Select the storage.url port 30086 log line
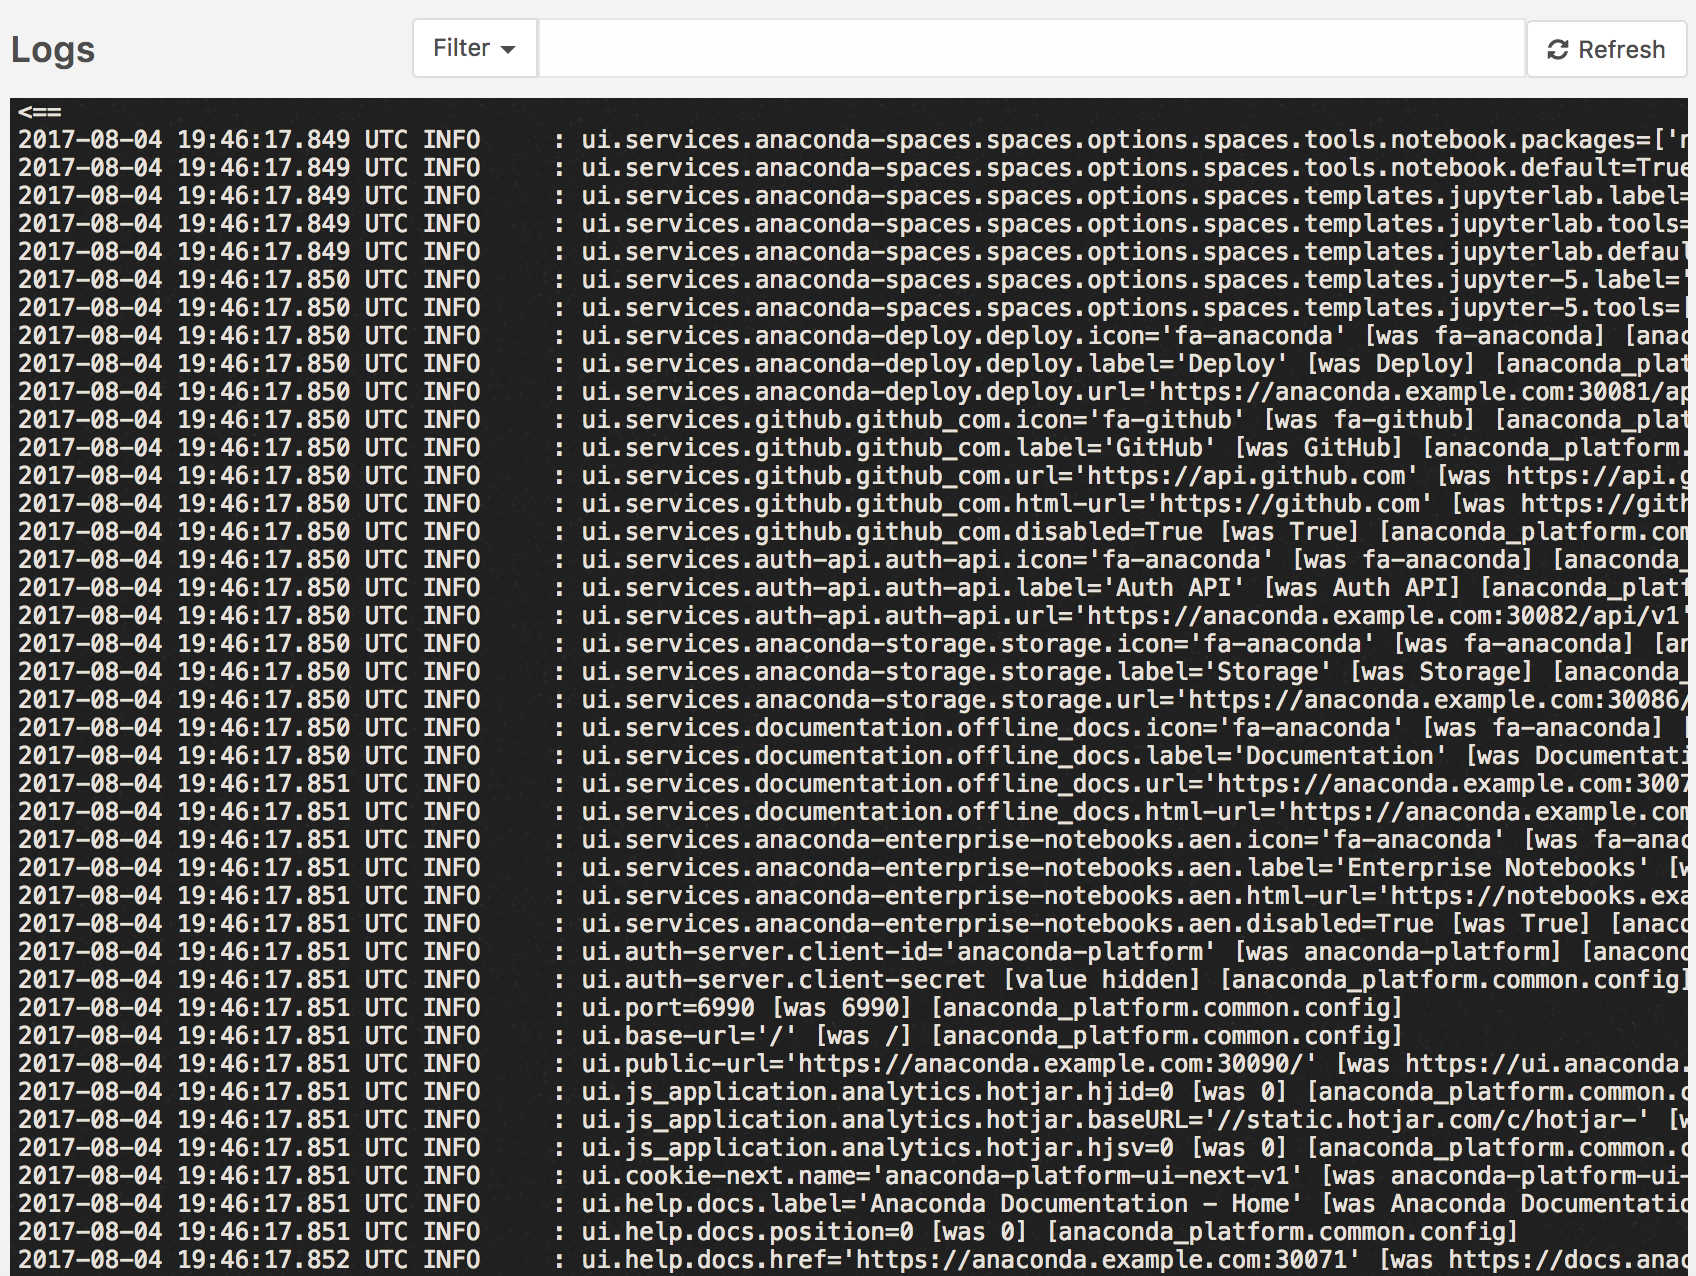The width and height of the screenshot is (1696, 1276). [x=853, y=700]
